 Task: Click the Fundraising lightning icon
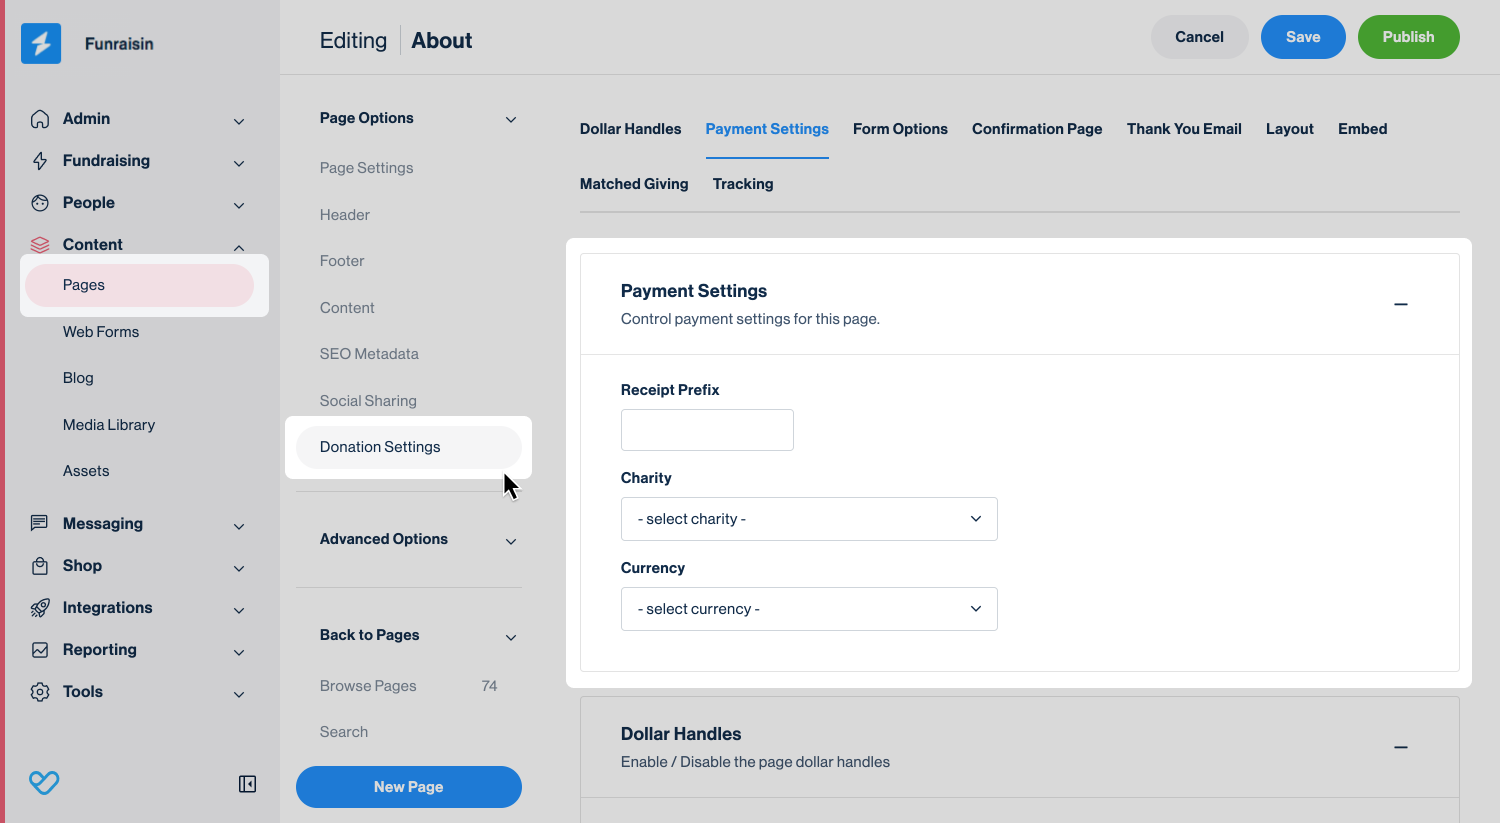point(40,161)
